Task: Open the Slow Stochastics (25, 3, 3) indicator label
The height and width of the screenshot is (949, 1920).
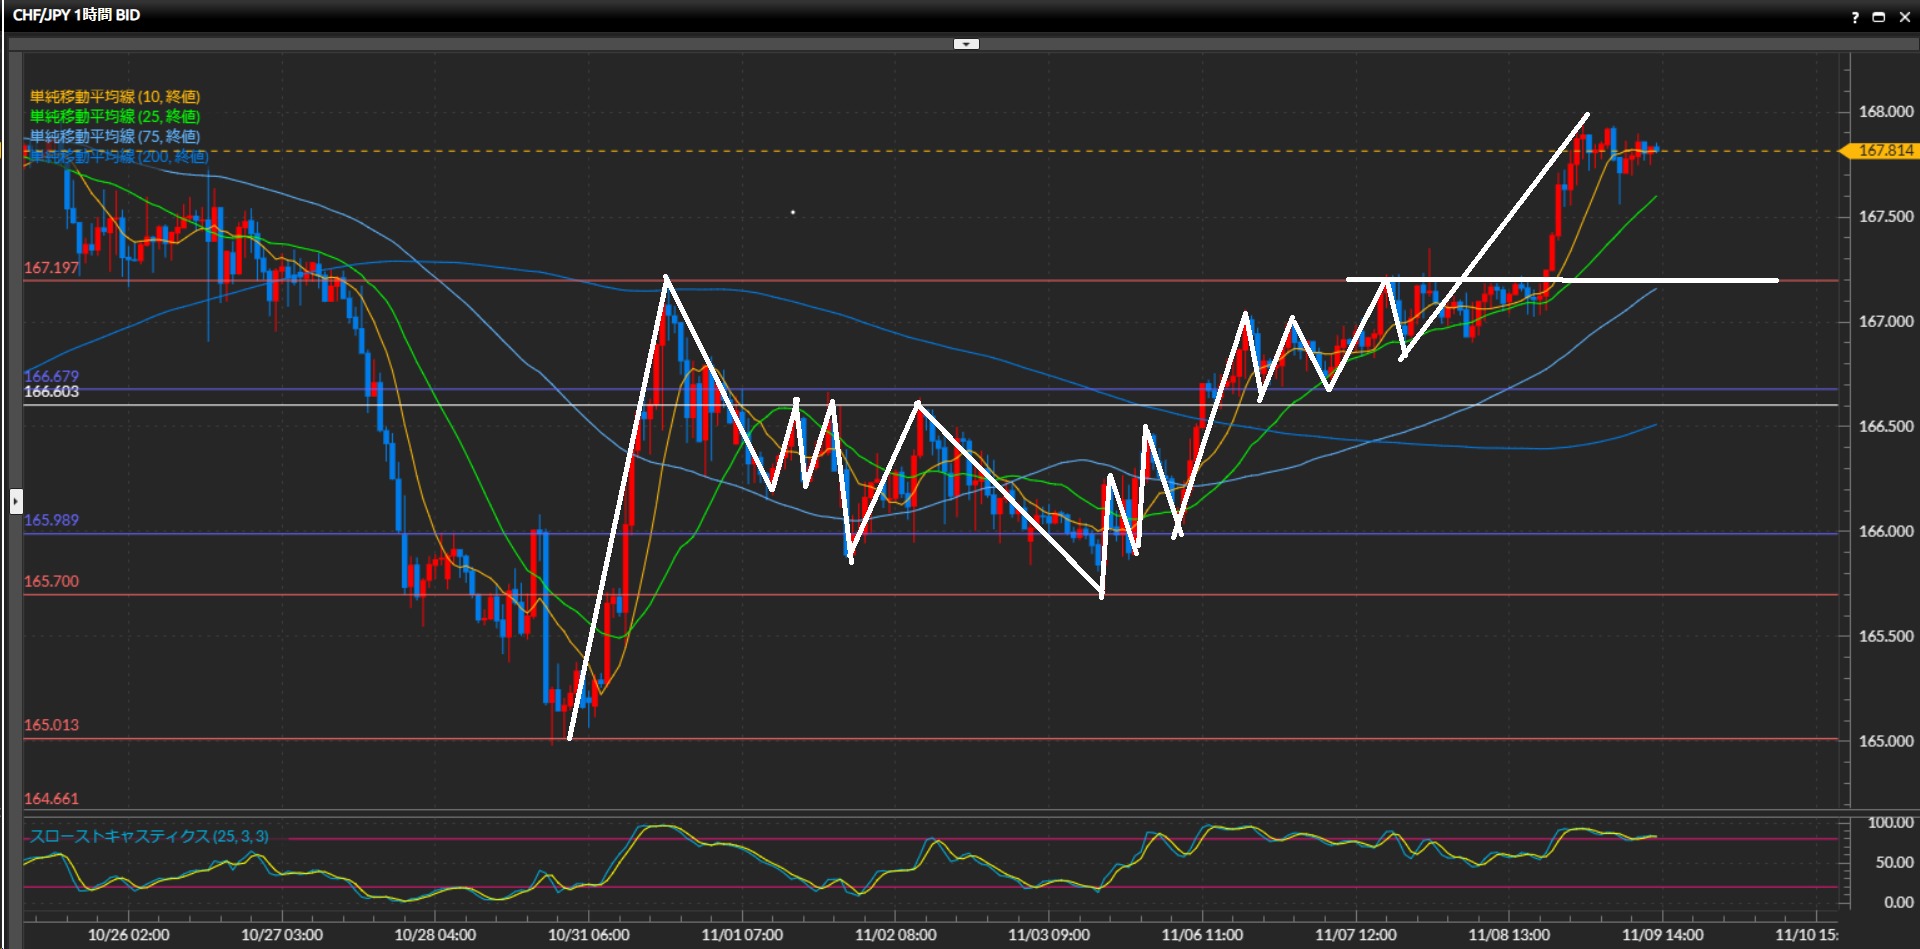Action: [x=149, y=837]
